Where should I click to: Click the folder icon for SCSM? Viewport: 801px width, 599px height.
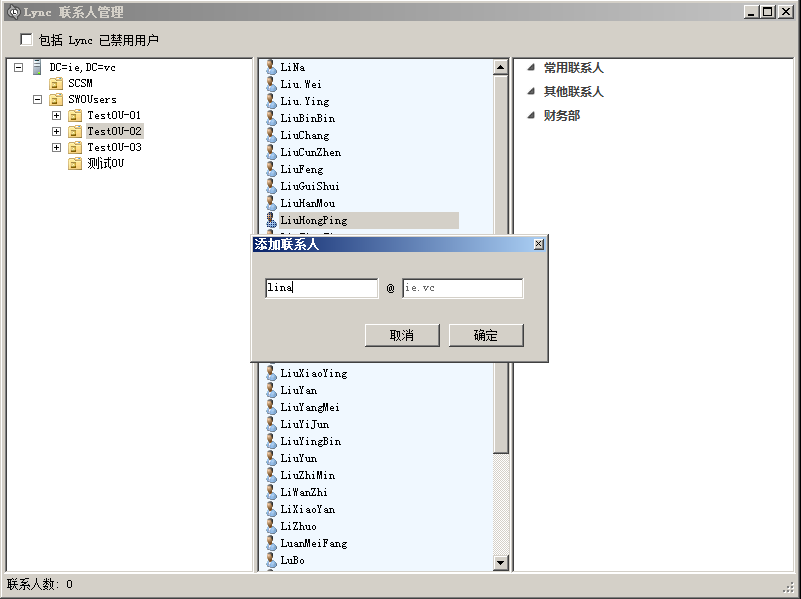(56, 84)
